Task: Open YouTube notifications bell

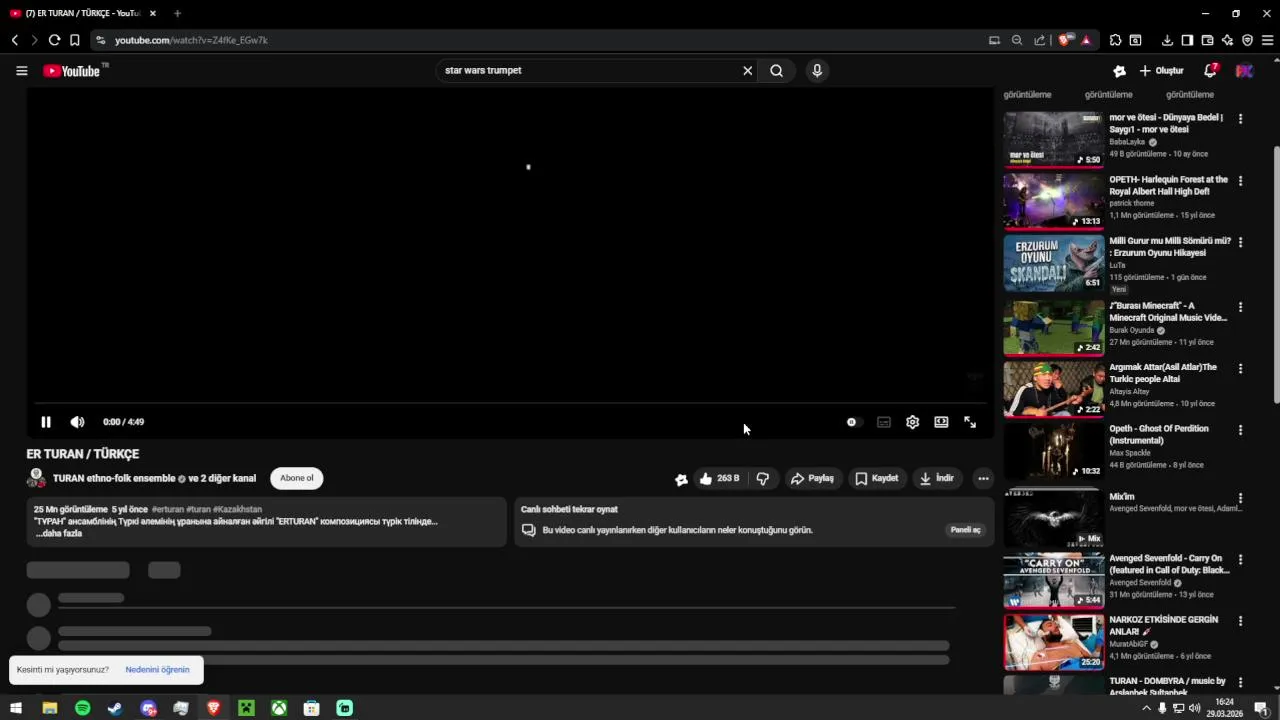Action: pos(1210,71)
